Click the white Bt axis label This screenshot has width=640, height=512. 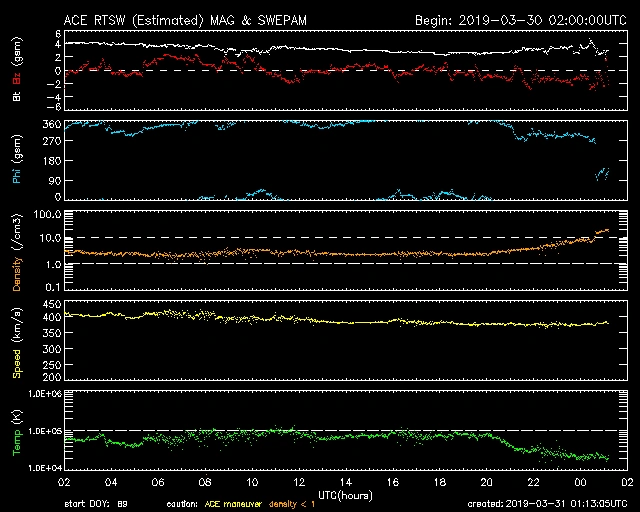[16, 97]
